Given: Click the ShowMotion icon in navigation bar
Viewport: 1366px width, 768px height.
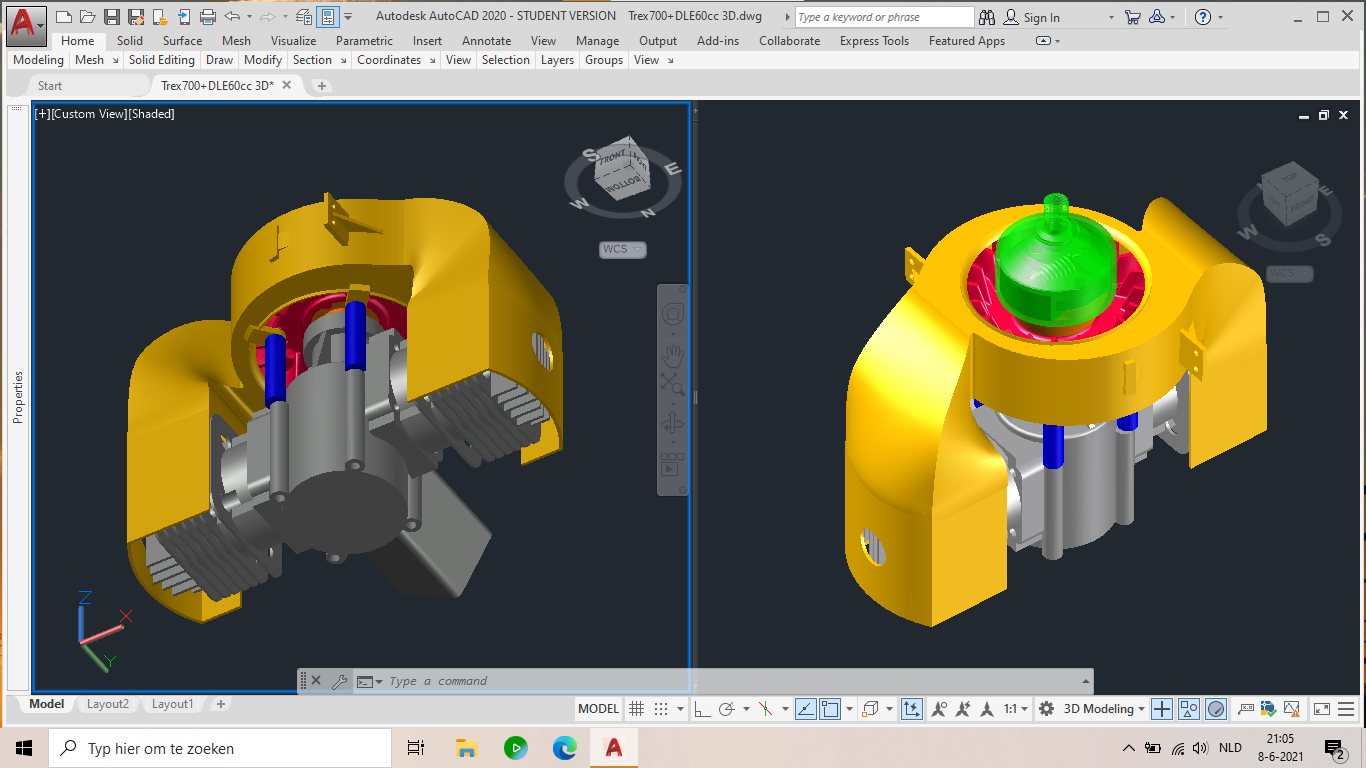Looking at the screenshot, I should (673, 465).
